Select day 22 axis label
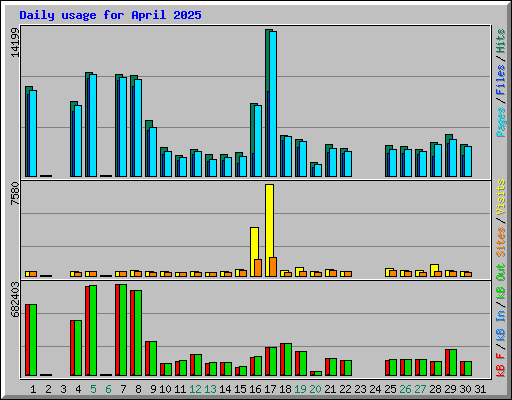The width and height of the screenshot is (512, 400). click(x=345, y=389)
